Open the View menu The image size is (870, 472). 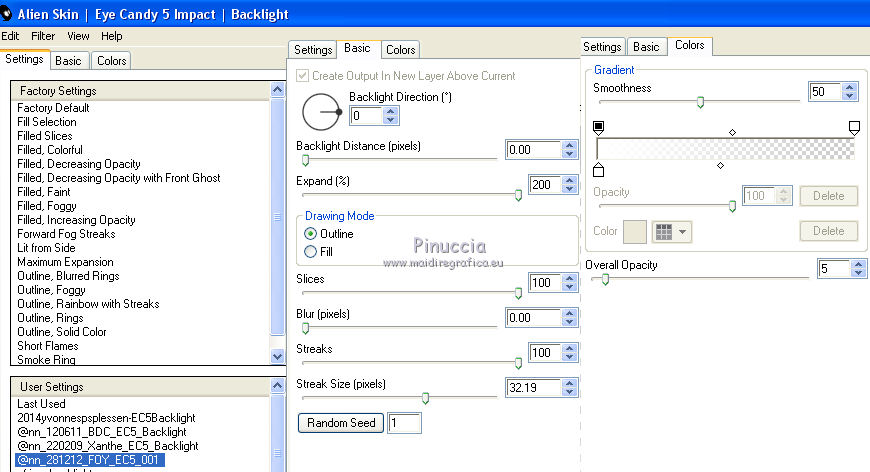pos(78,36)
